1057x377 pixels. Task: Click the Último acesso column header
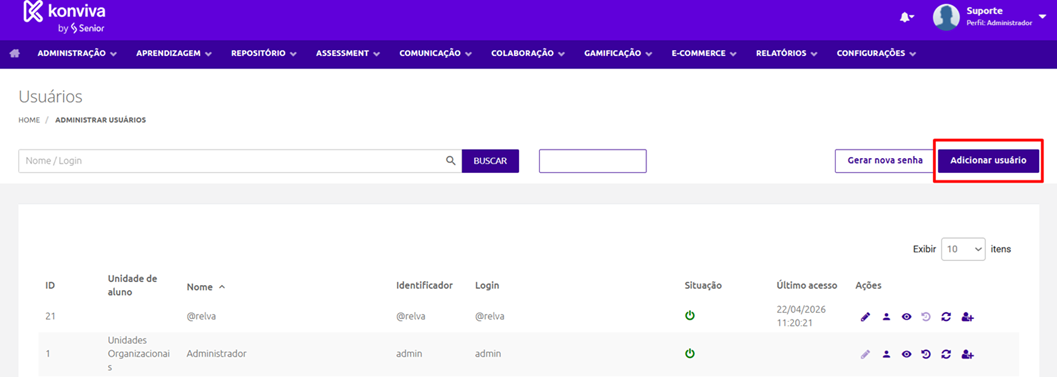(807, 285)
